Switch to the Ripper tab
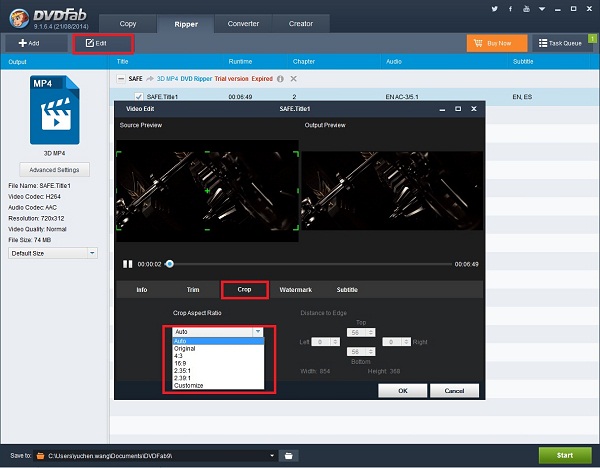 [x=186, y=24]
